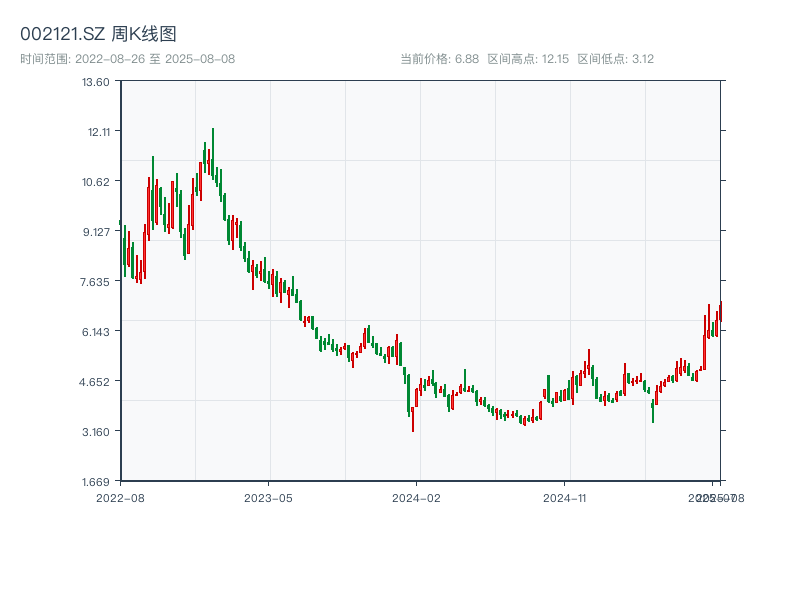The image size is (800, 600).
Task: Click the interval low label 区间低点: 3.12
Action: 616,59
